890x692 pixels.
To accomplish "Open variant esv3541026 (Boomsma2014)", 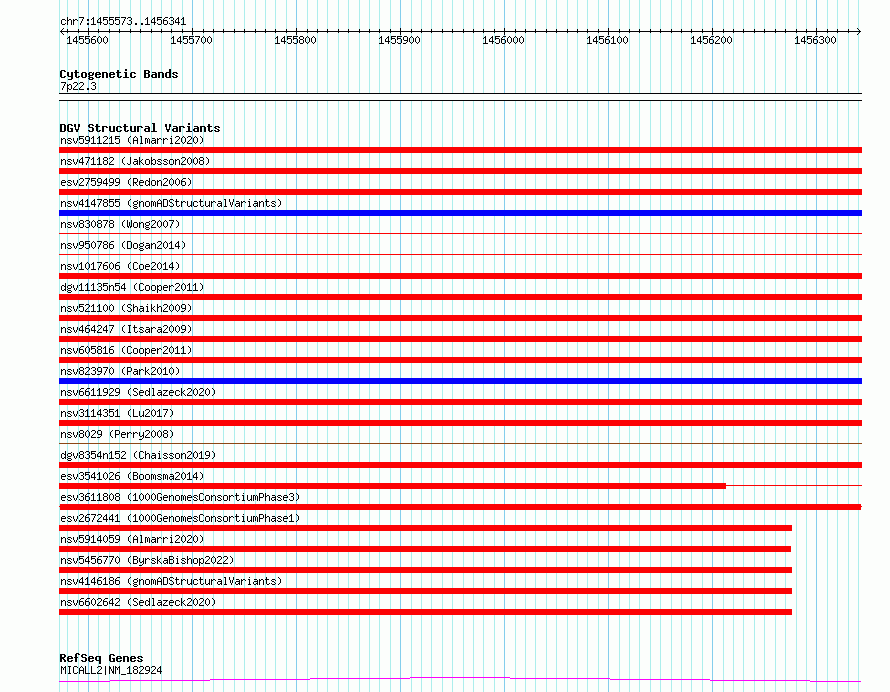I will 132,476.
